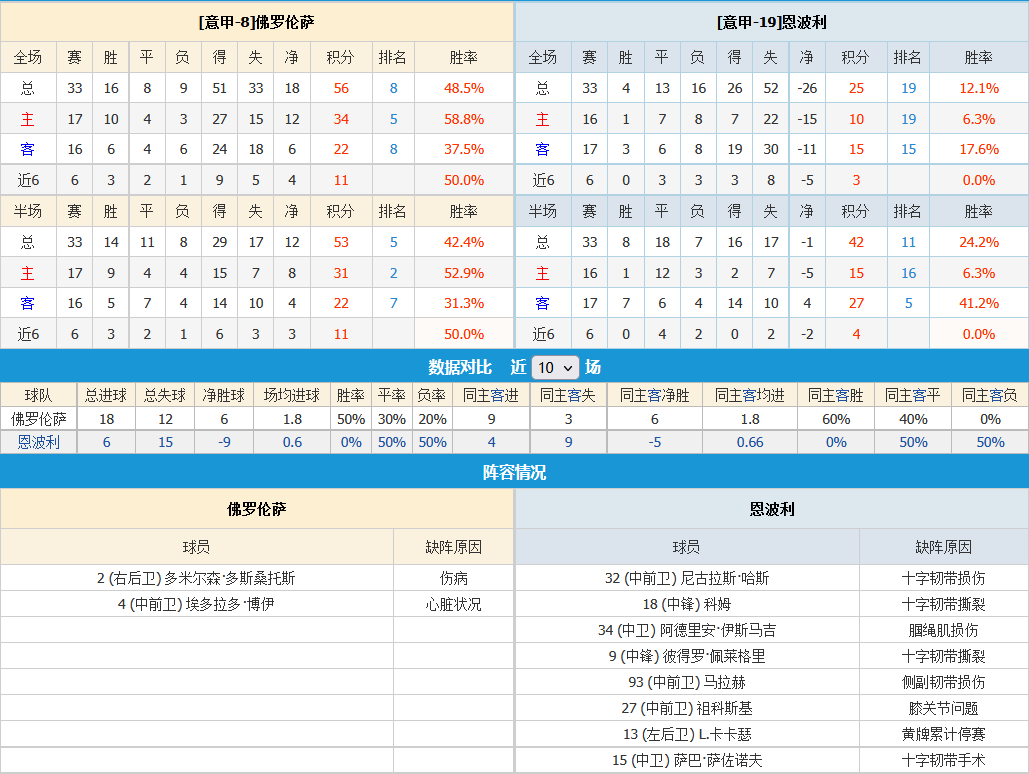The image size is (1029, 774).
Task: Click player 多米尔森·多斯桑托斯 row
Action: pyautogui.click(x=196, y=578)
